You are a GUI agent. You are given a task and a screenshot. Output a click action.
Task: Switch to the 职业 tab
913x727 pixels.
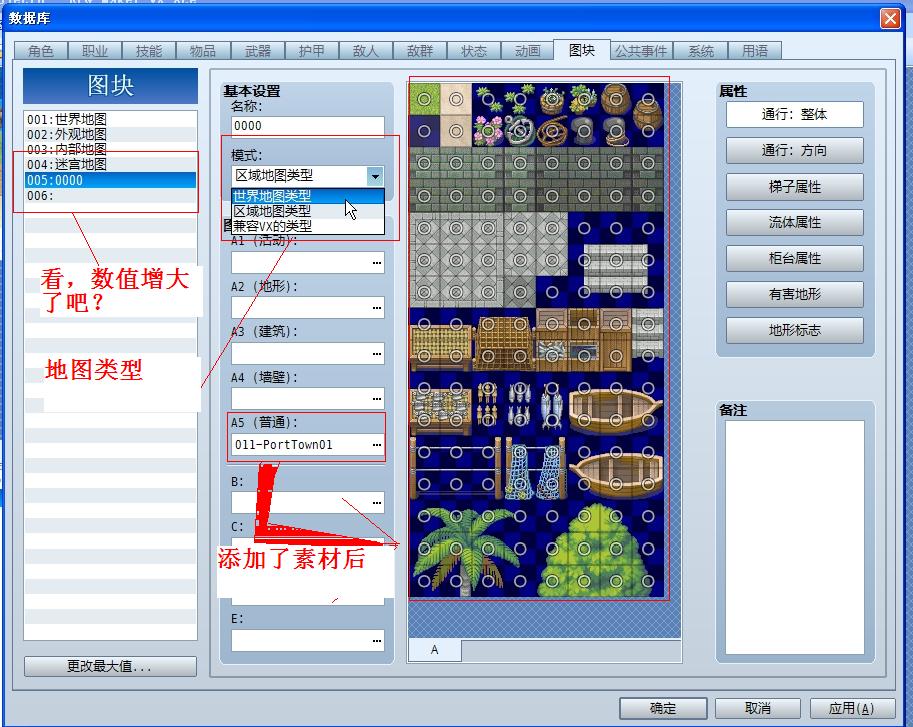tap(95, 51)
